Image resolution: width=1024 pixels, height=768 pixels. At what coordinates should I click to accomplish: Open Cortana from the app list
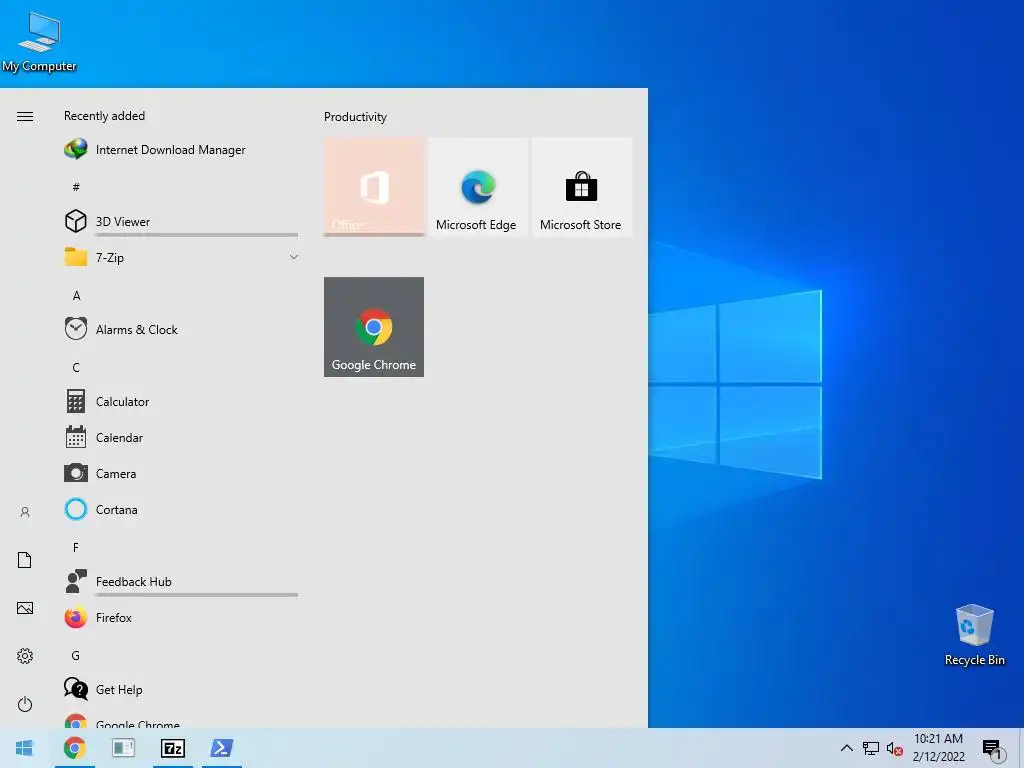coord(181,509)
